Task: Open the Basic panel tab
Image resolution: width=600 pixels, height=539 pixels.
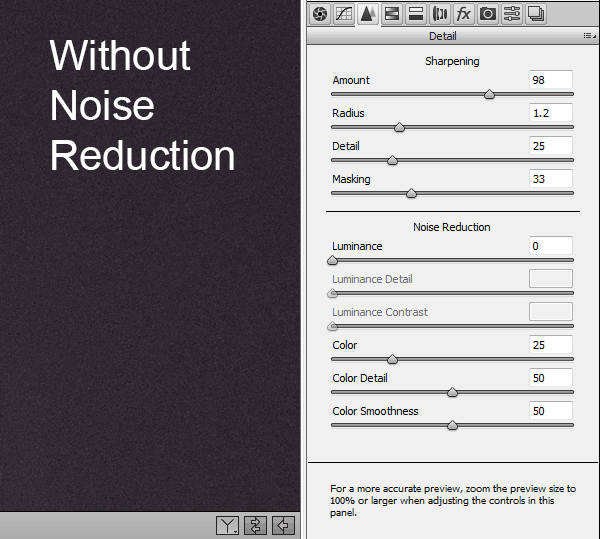Action: point(320,14)
